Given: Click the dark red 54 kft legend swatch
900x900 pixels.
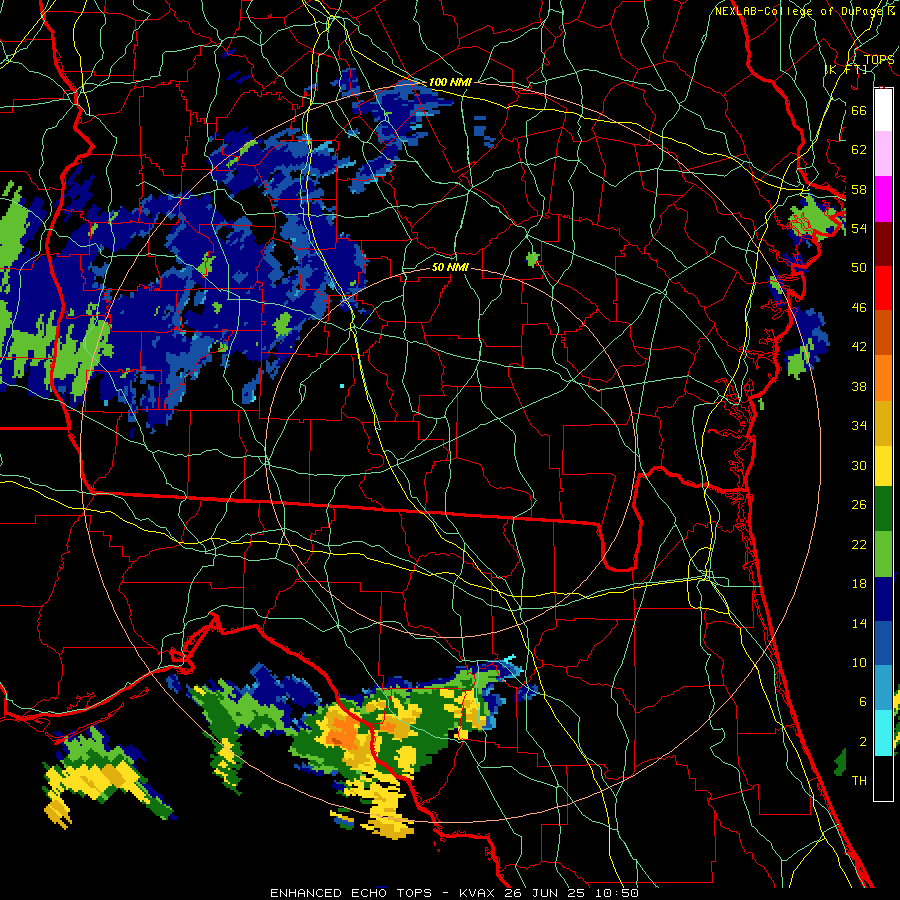Looking at the screenshot, I should pyautogui.click(x=883, y=244).
